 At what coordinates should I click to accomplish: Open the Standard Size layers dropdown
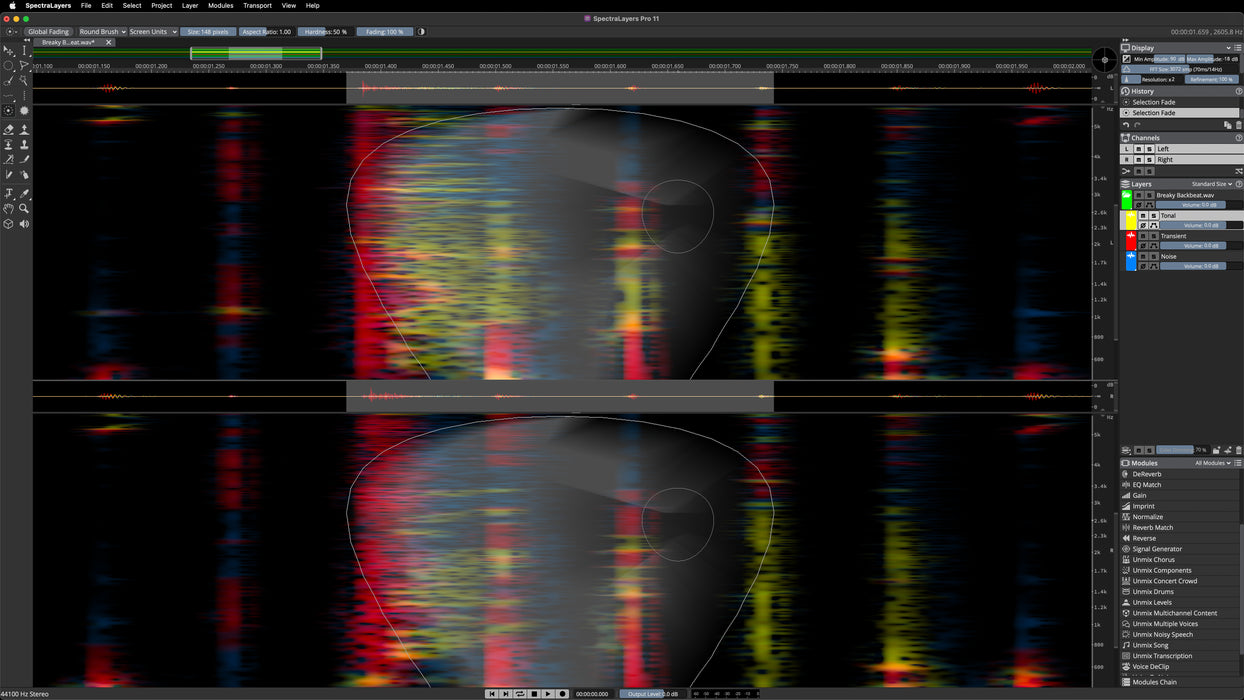[1211, 184]
